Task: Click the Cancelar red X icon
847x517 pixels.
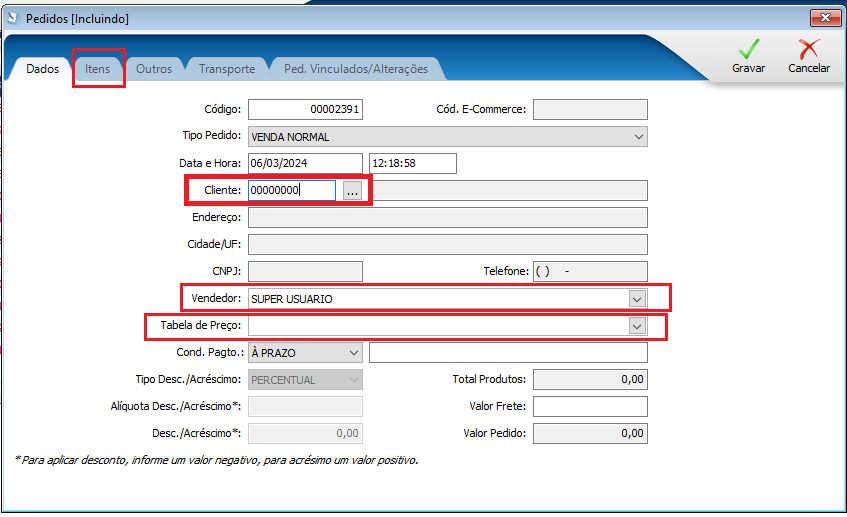Action: click(x=809, y=49)
